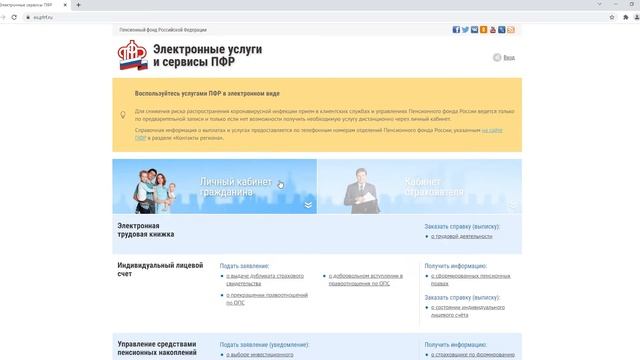
Task: Click the family photo thumbnail
Action: 156,191
